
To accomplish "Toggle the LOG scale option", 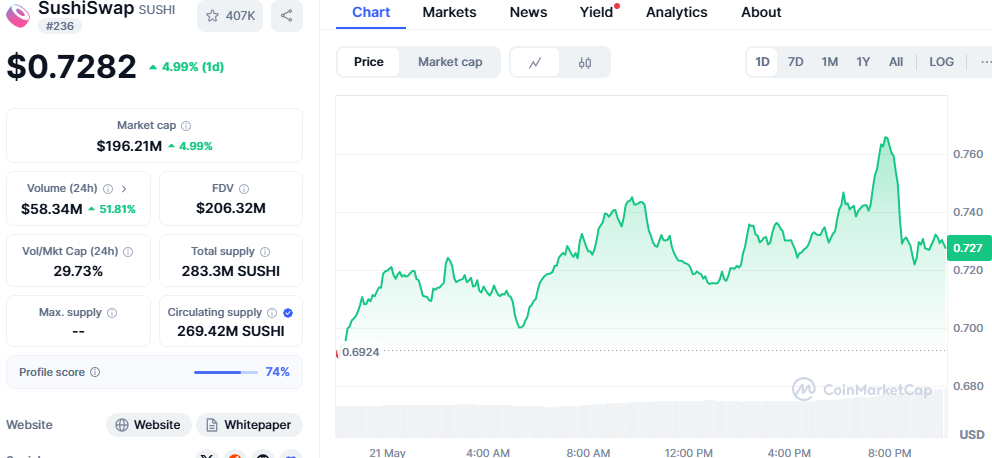I will (x=941, y=62).
